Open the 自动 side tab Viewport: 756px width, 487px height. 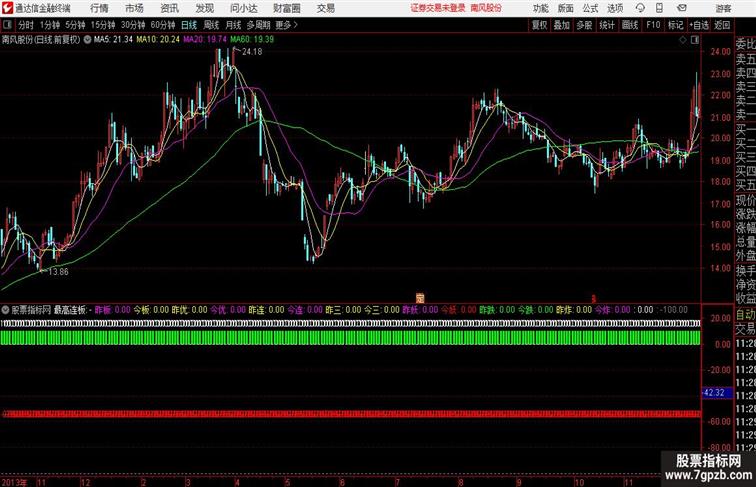coord(745,315)
